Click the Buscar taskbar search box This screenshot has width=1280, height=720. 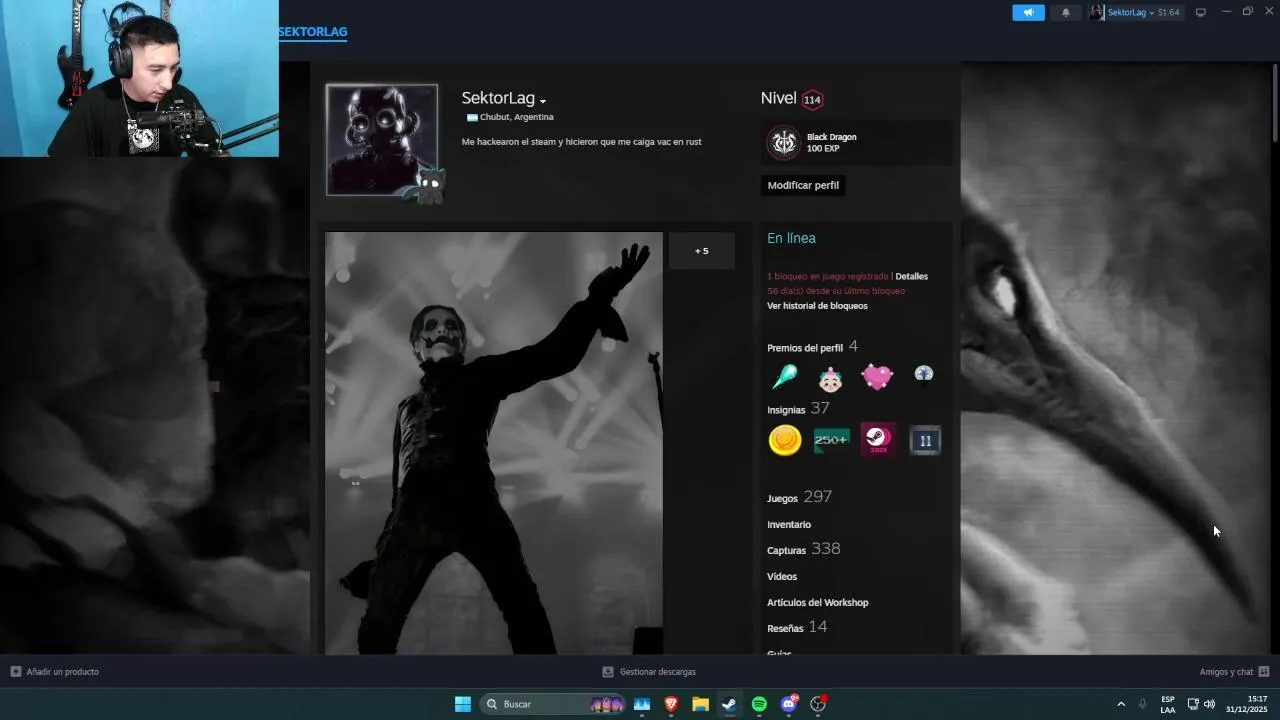pos(553,704)
